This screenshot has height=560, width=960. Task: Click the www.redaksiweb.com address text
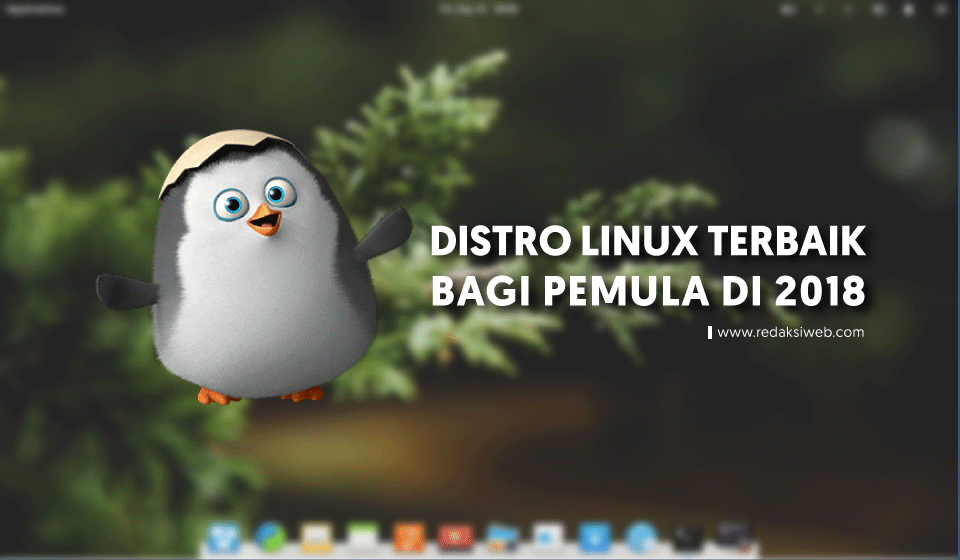pos(790,332)
